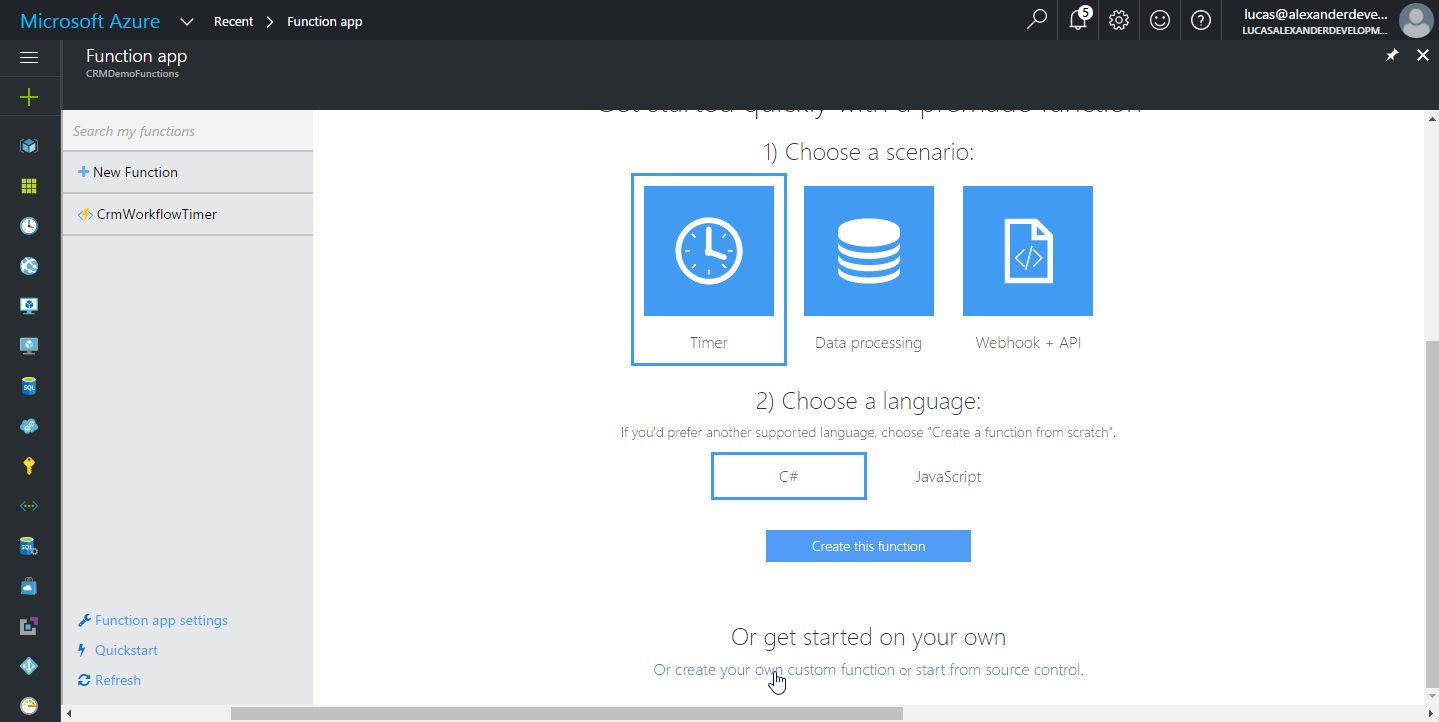
Task: Click start from source control link
Action: coord(1000,670)
